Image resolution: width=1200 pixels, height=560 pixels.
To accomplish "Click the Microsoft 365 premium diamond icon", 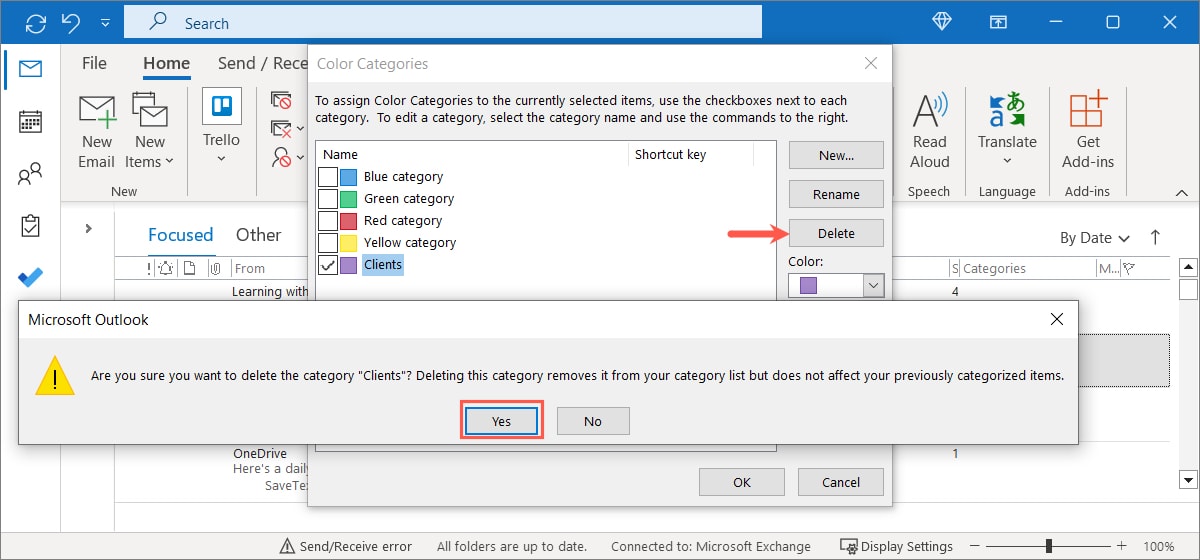I will [x=942, y=22].
